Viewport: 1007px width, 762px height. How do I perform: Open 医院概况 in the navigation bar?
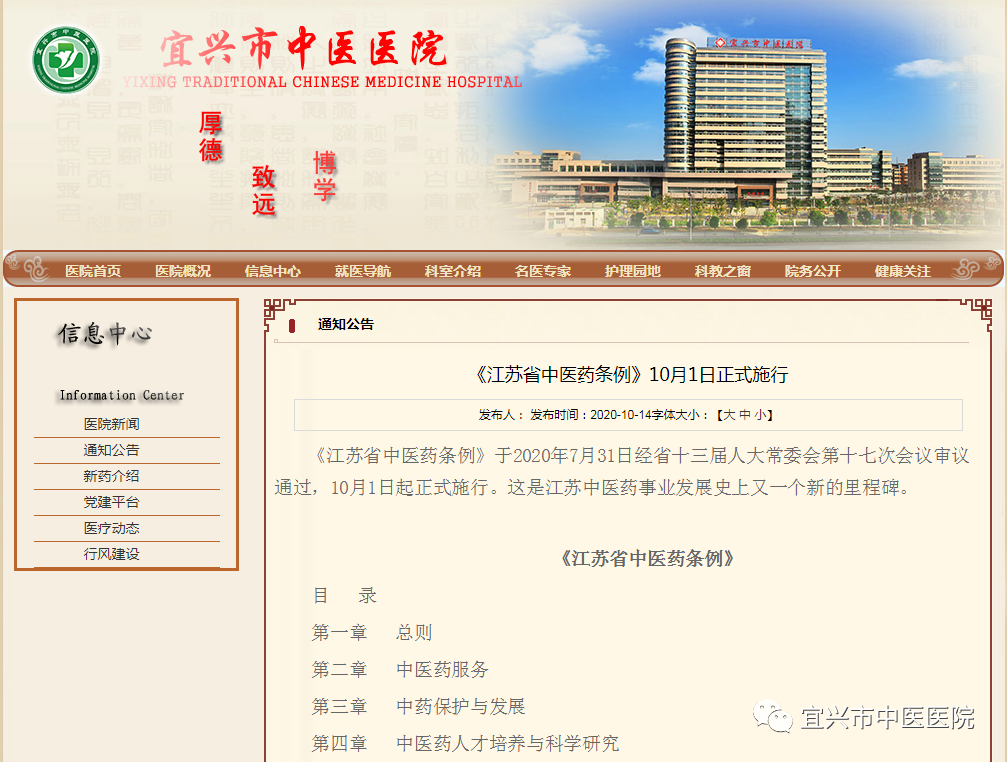click(183, 271)
